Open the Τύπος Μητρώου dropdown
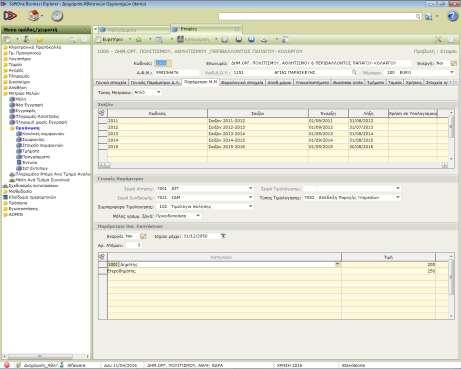Image resolution: width=461 pixels, height=369 pixels. click(159, 92)
